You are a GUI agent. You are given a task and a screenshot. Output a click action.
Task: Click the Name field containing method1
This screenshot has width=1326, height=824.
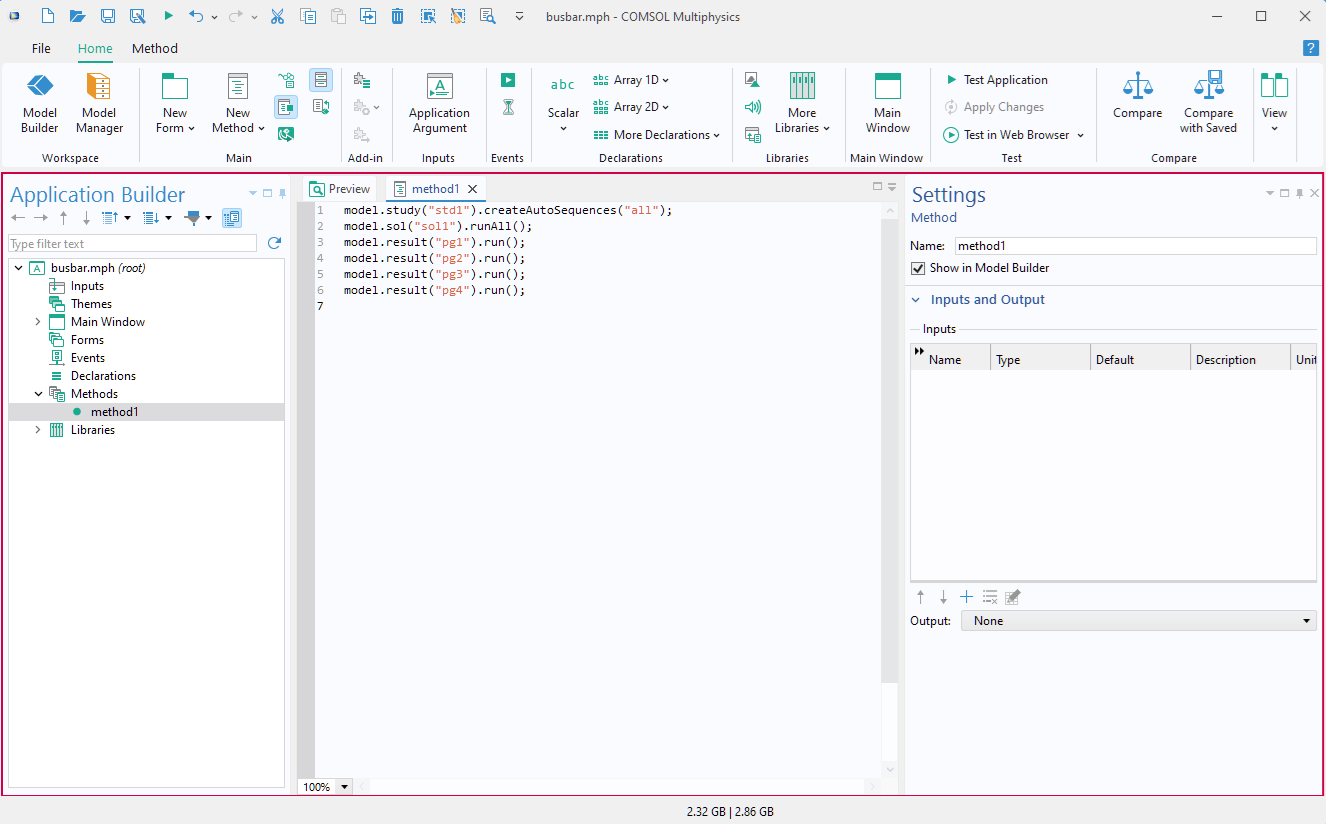pos(1134,246)
